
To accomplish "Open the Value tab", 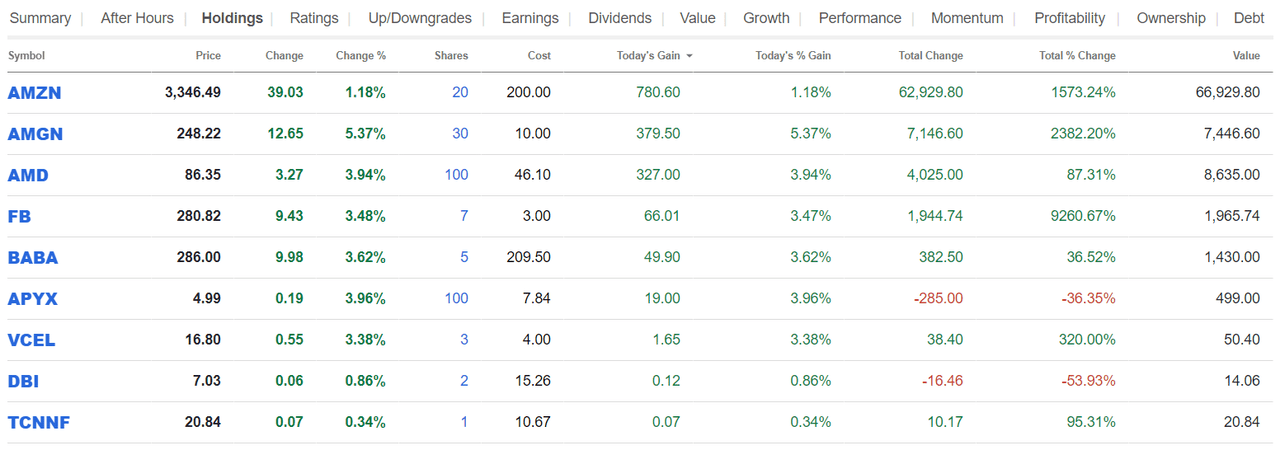I will (x=697, y=18).
